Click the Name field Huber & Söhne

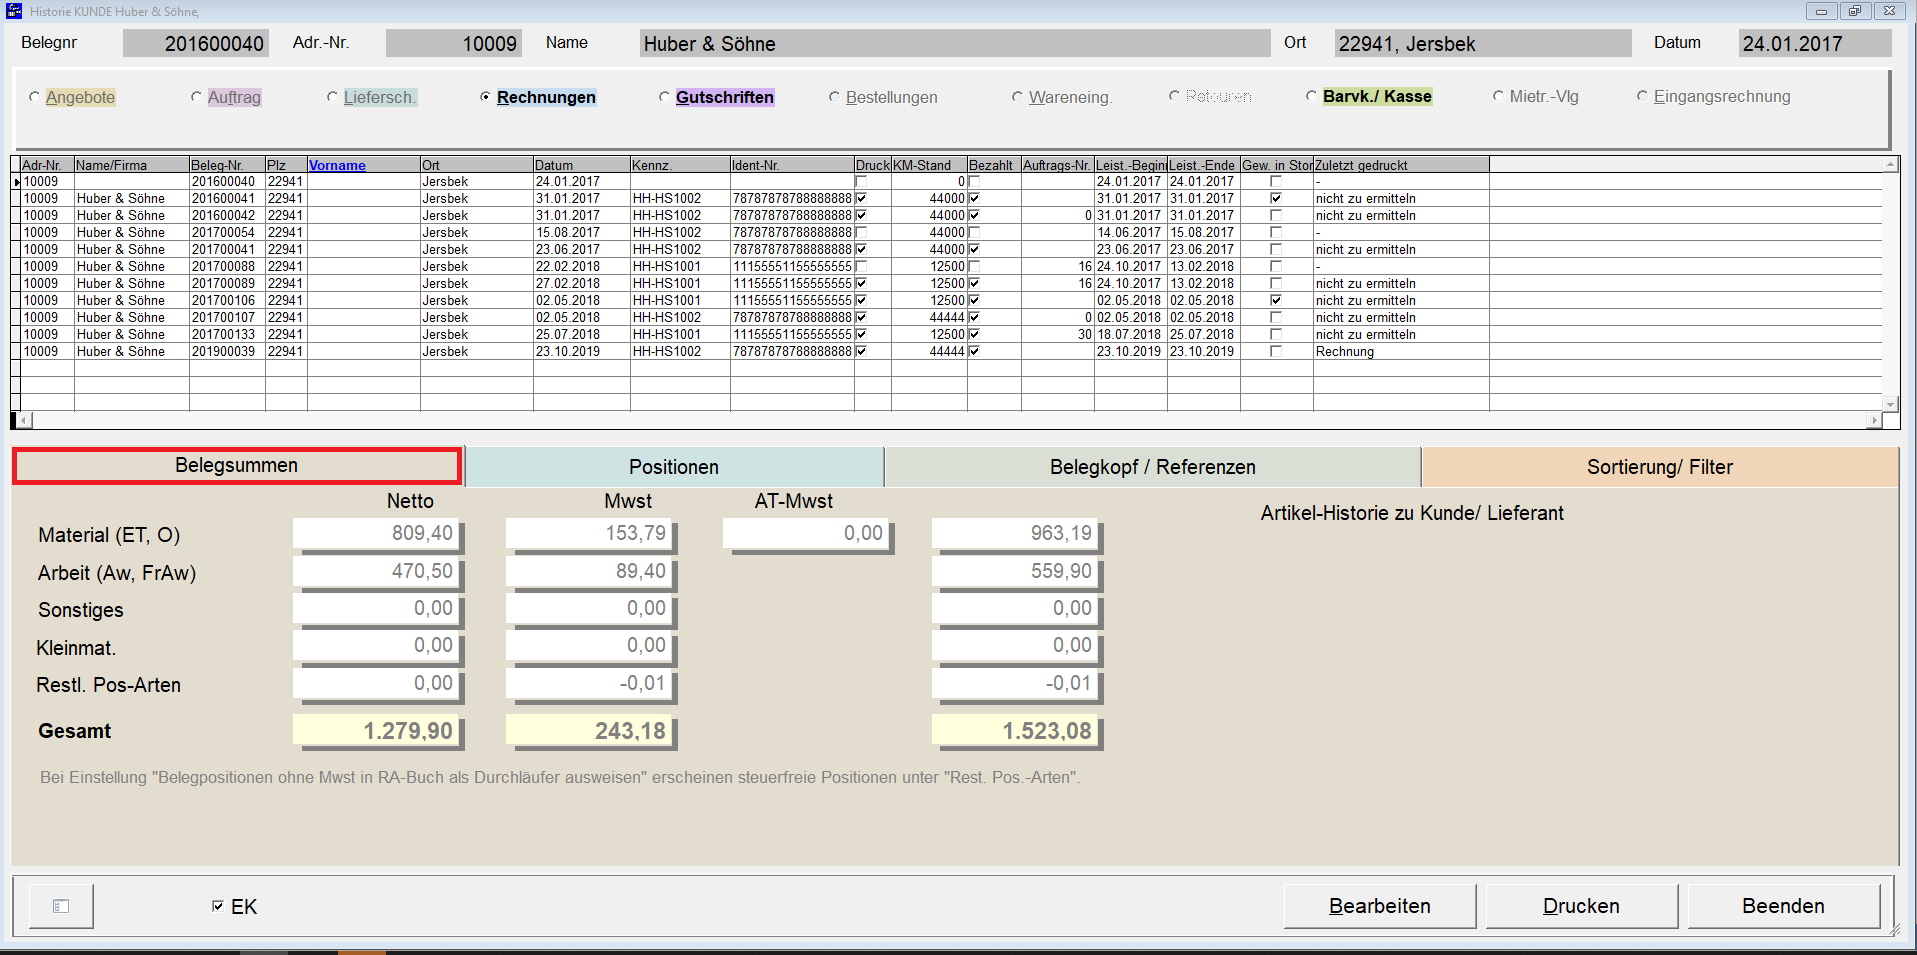point(955,43)
